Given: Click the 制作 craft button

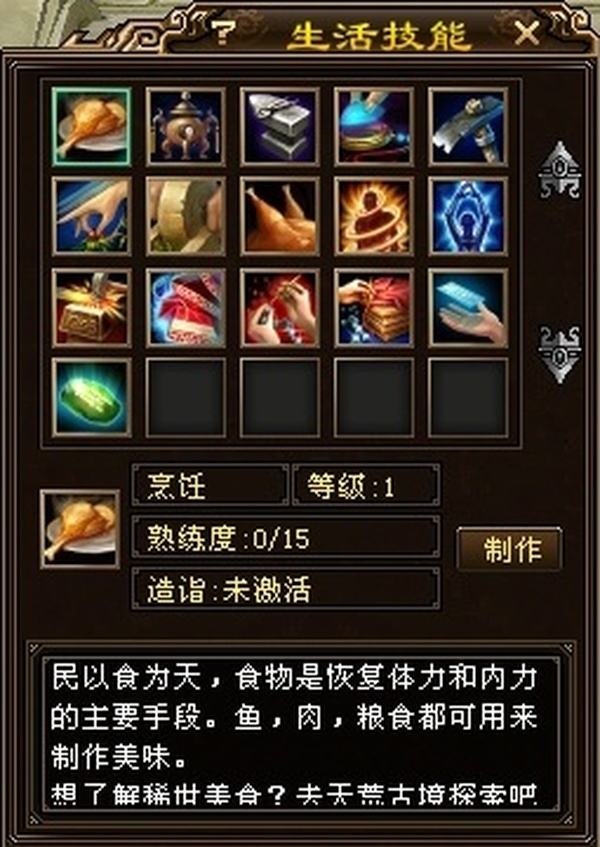Looking at the screenshot, I should (509, 549).
